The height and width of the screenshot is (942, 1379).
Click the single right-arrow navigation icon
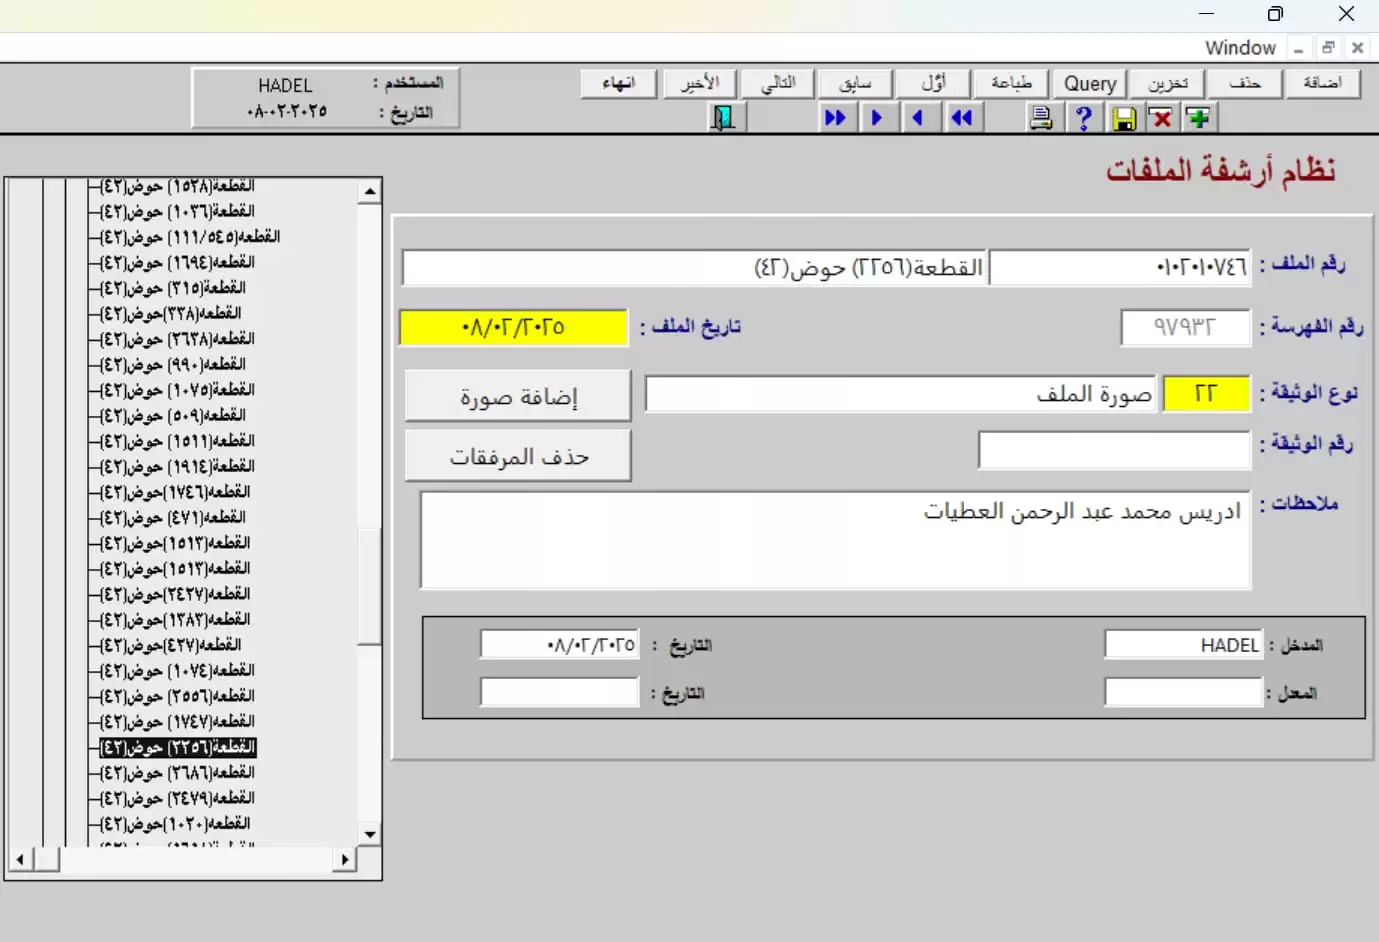click(x=876, y=118)
